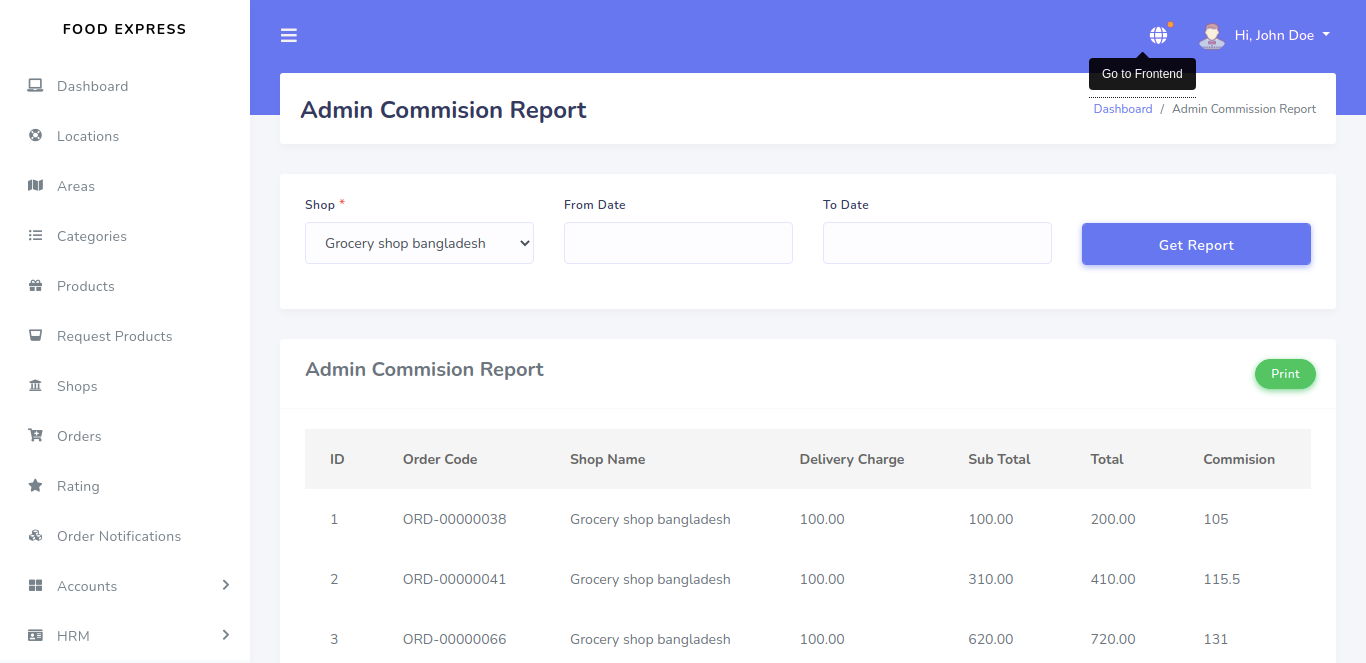1366x663 pixels.
Task: Click the HRM id-card icon
Action: tap(35, 636)
